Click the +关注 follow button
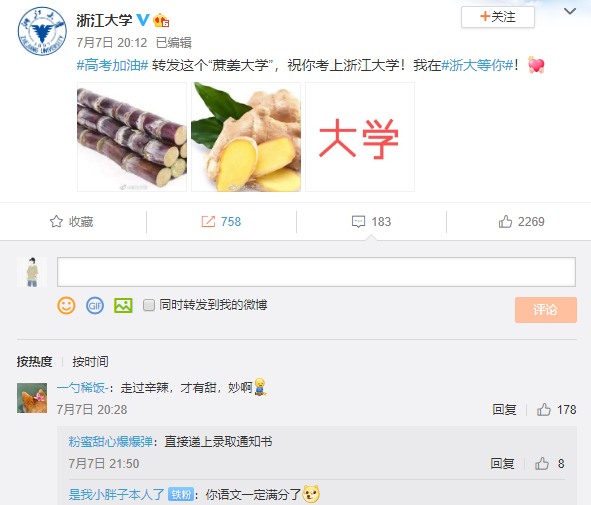The height and width of the screenshot is (505, 591). [498, 17]
